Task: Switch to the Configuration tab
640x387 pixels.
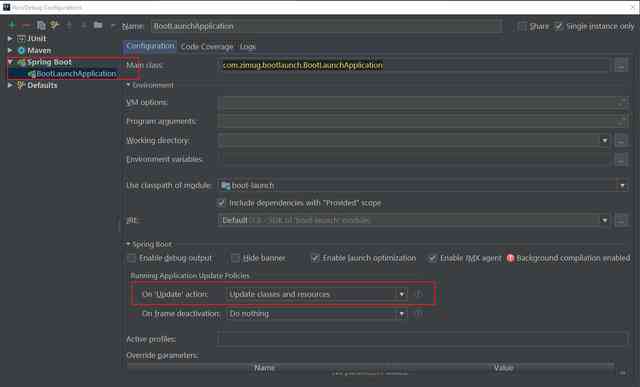Action: coord(150,46)
